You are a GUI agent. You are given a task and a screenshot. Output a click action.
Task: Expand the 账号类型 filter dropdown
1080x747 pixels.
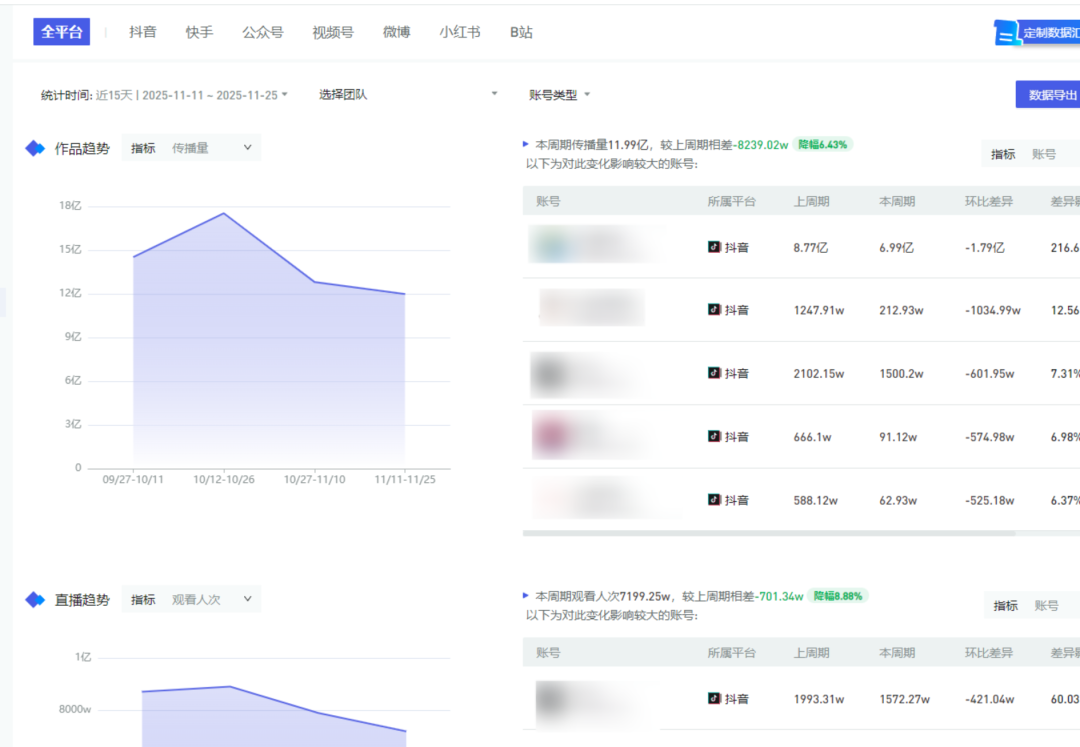pos(559,95)
